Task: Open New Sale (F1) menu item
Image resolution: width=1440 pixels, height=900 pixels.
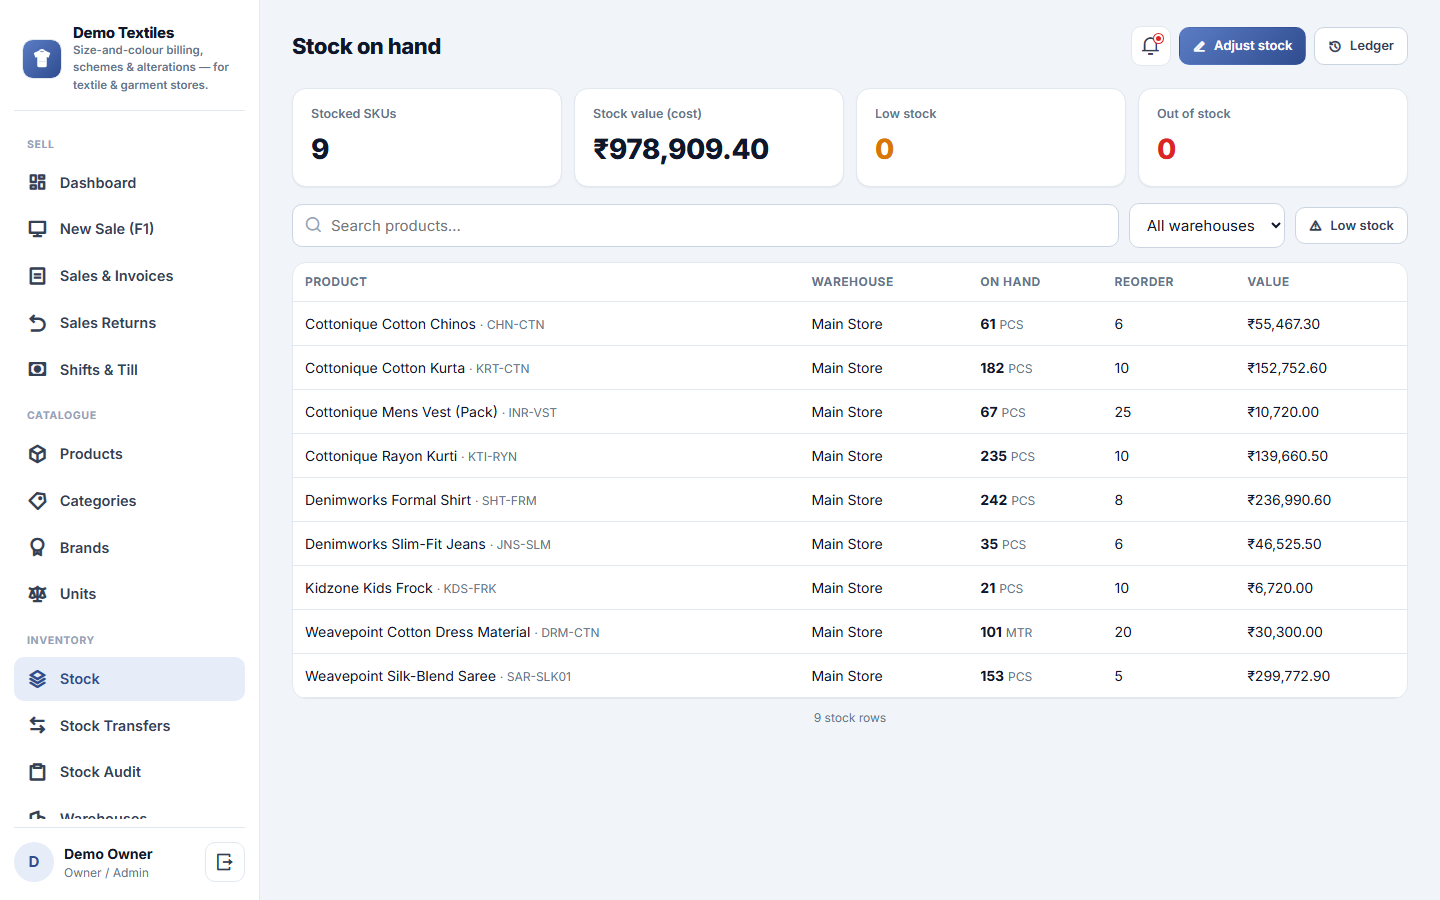Action: click(129, 229)
